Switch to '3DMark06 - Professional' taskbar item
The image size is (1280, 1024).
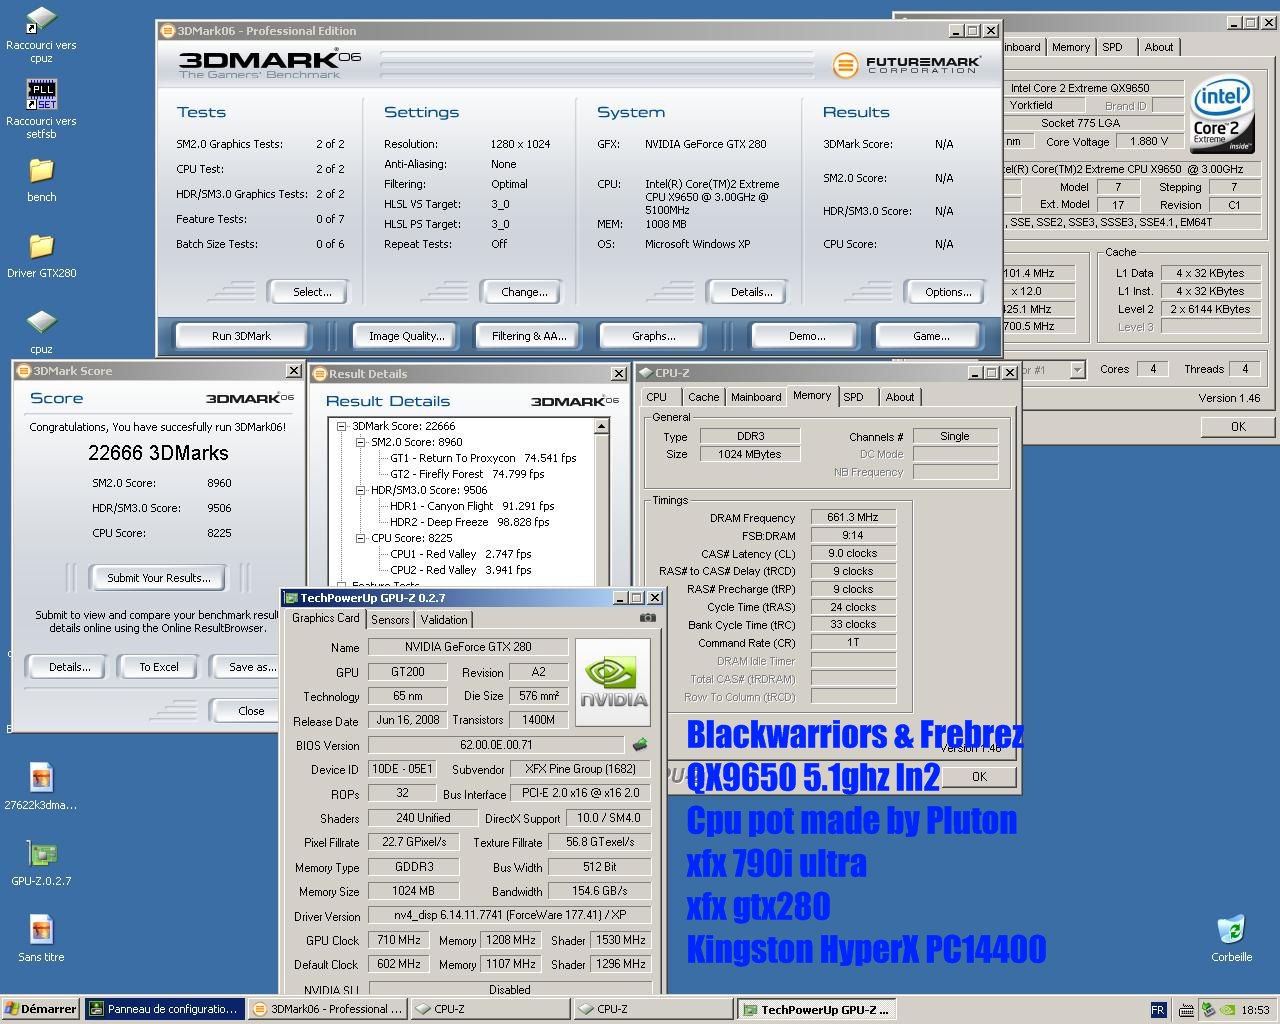point(327,1009)
